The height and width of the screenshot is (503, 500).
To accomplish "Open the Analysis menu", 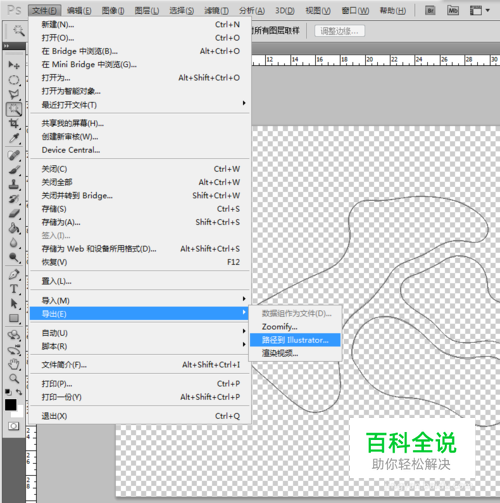I will (252, 11).
